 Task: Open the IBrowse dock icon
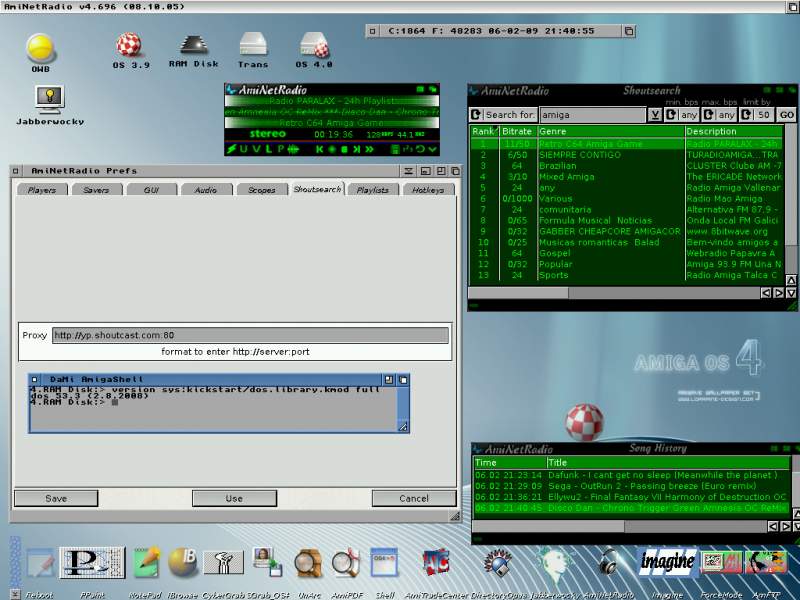[181, 560]
